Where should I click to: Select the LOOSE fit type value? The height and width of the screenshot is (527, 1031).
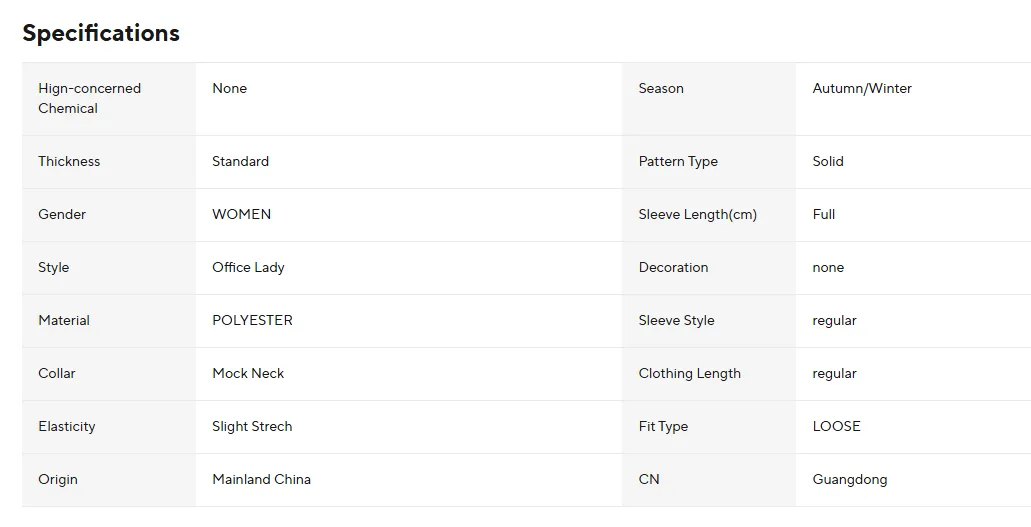pyautogui.click(x=836, y=426)
